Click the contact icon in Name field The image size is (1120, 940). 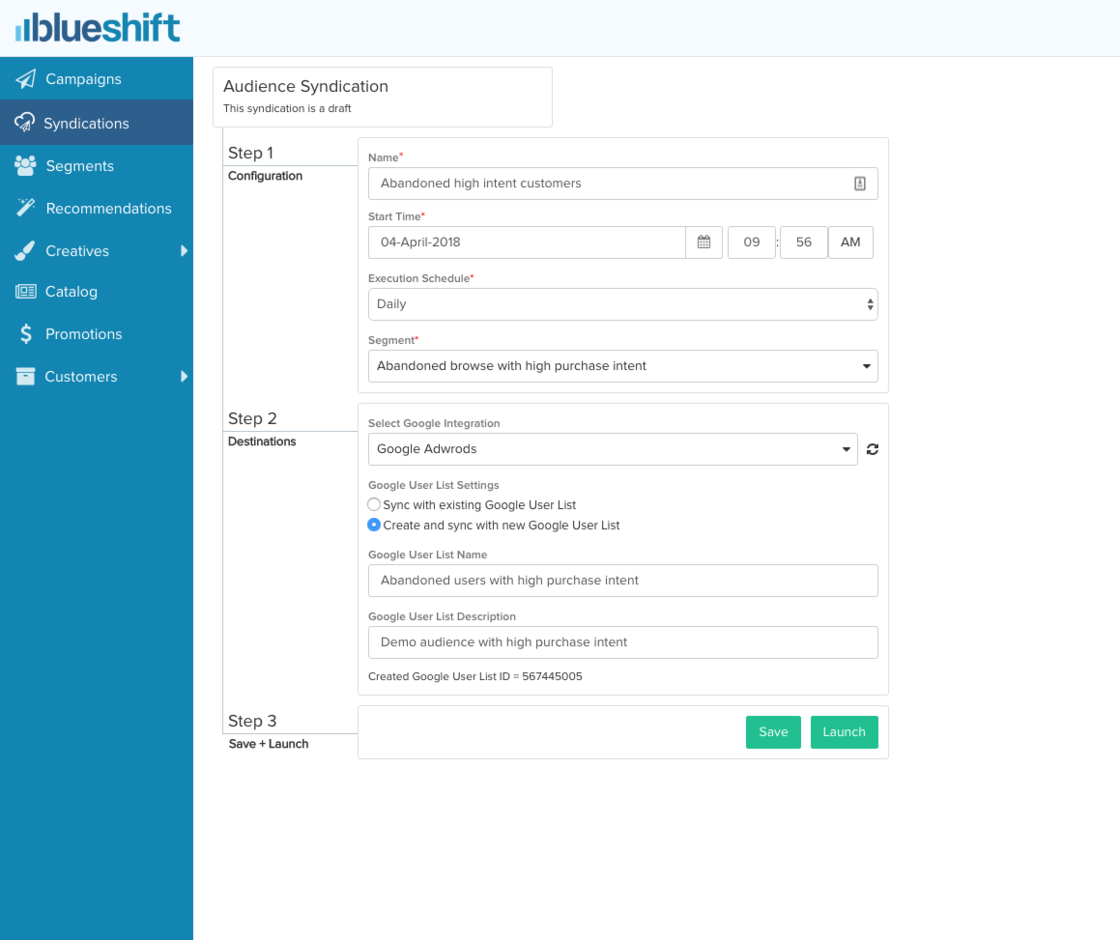[860, 184]
